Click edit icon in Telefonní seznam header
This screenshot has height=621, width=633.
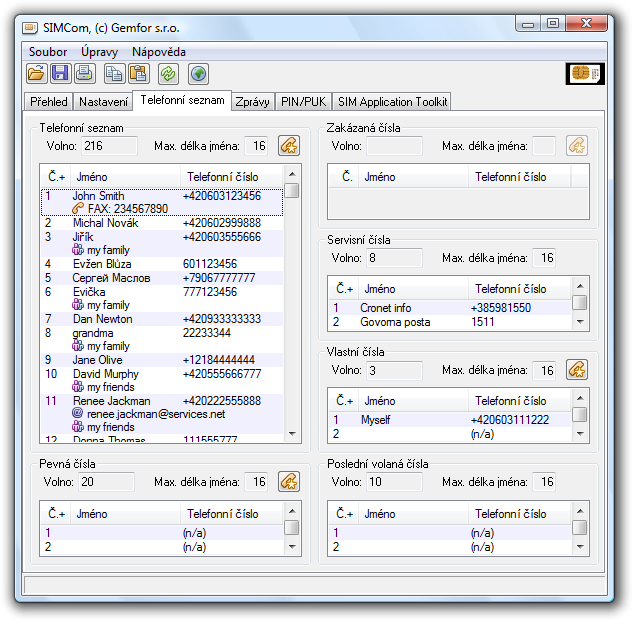288,146
